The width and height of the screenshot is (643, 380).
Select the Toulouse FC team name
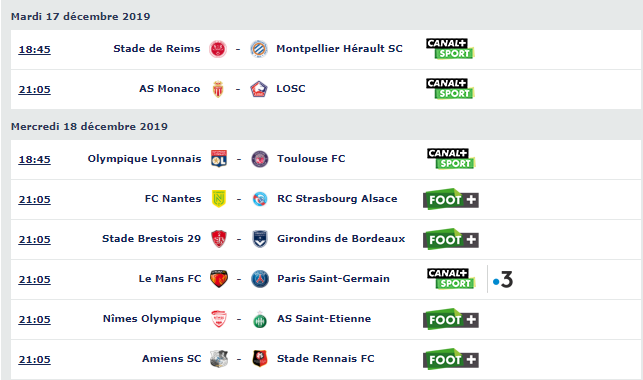pyautogui.click(x=311, y=159)
